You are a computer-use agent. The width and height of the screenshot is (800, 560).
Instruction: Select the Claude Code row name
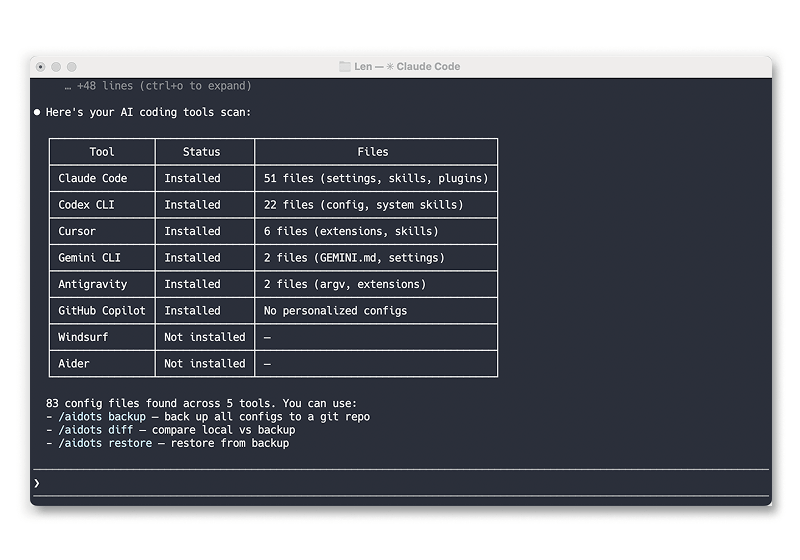click(92, 178)
